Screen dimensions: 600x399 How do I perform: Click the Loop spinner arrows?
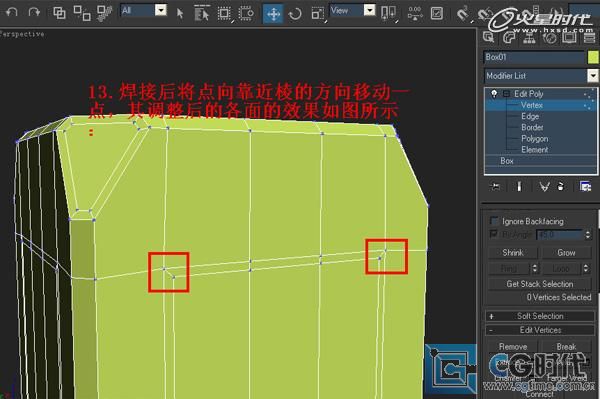pos(586,269)
